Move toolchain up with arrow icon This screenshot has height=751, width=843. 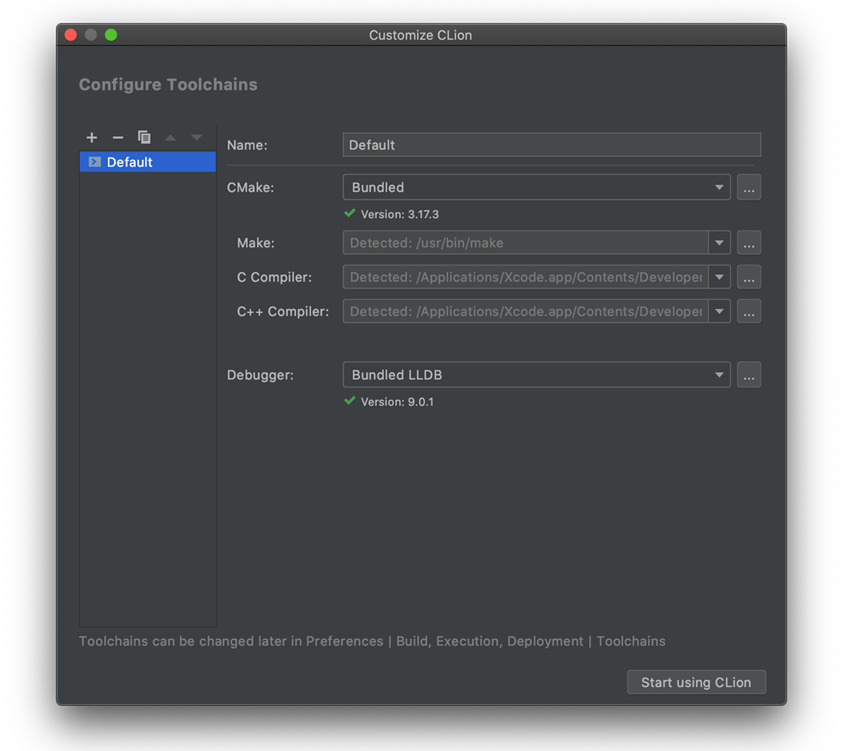[170, 138]
